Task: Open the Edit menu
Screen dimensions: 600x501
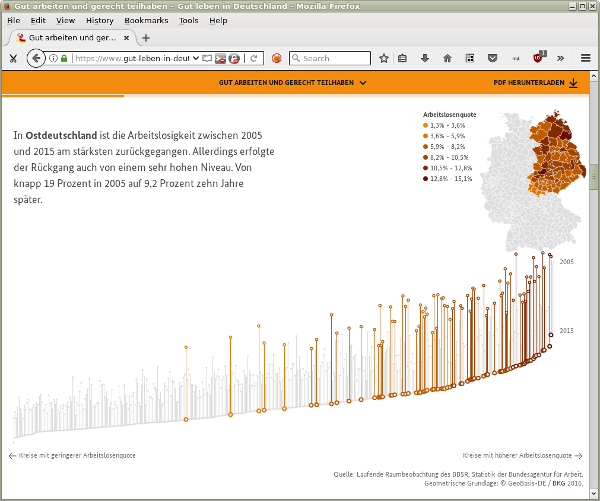Action: 38,21
